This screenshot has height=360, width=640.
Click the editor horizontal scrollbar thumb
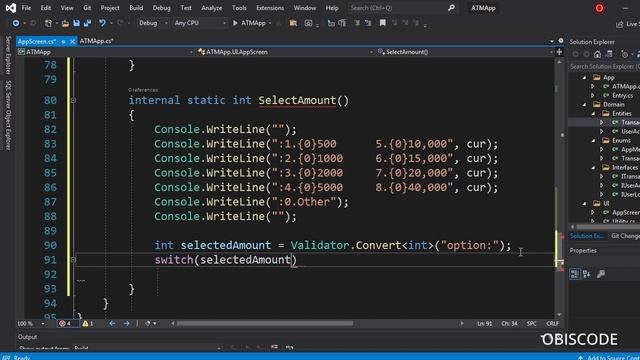tap(265, 323)
